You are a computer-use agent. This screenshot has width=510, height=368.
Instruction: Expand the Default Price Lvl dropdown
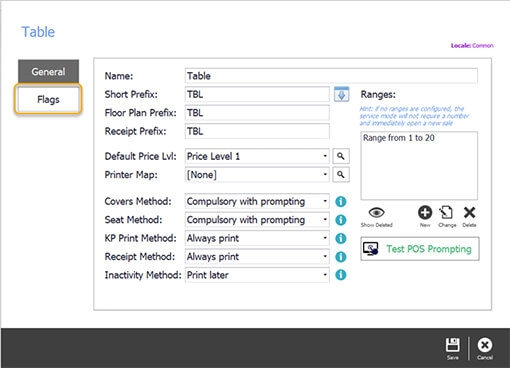coord(325,156)
